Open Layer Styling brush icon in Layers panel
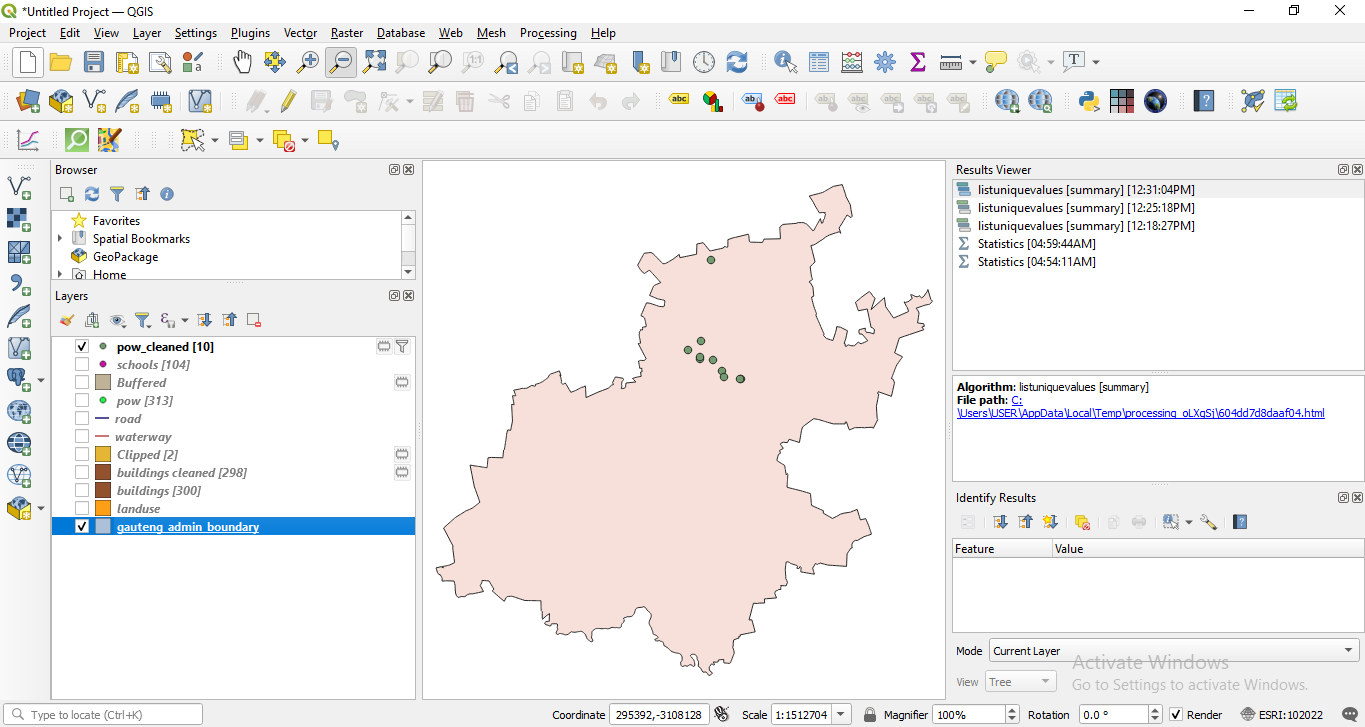1365x727 pixels. tap(67, 320)
